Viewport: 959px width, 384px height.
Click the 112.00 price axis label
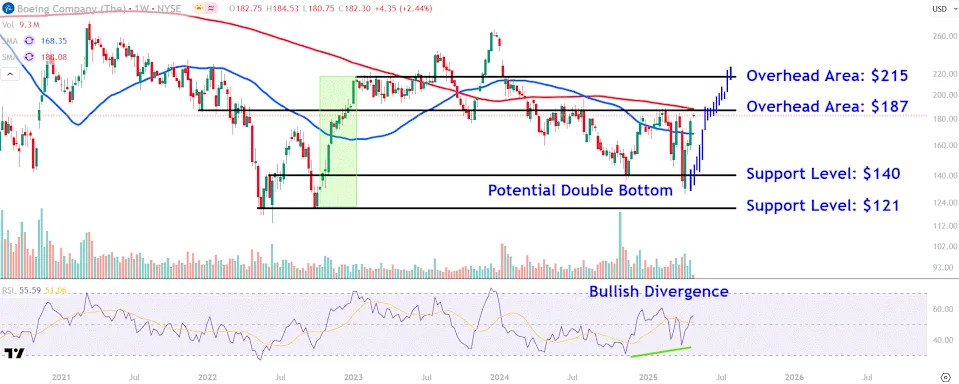coord(944,226)
